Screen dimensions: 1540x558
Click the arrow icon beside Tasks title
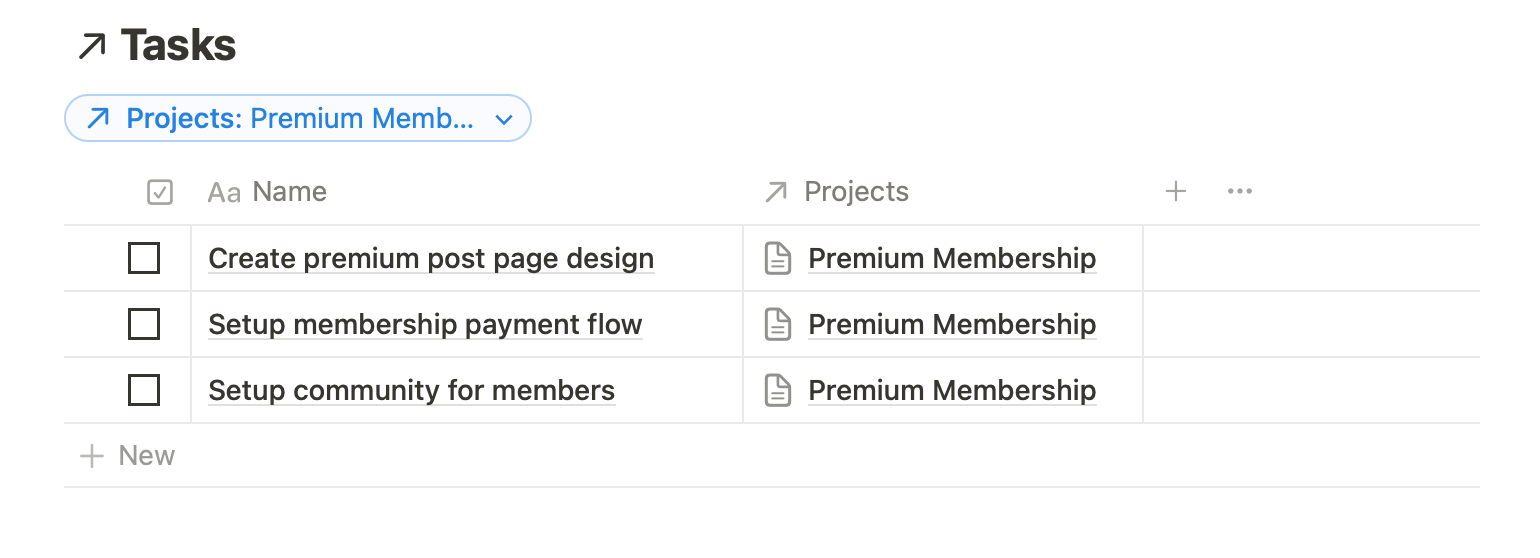pos(93,46)
